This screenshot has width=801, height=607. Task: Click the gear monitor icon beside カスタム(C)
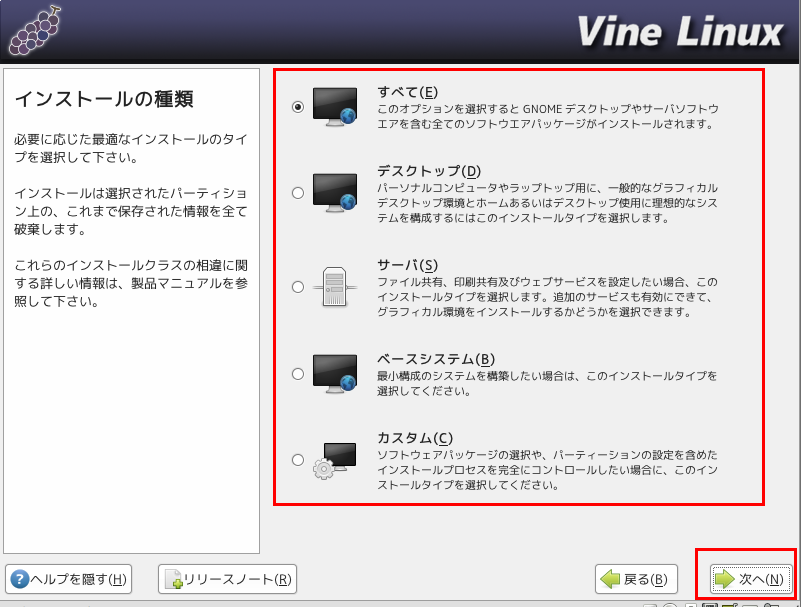[335, 460]
